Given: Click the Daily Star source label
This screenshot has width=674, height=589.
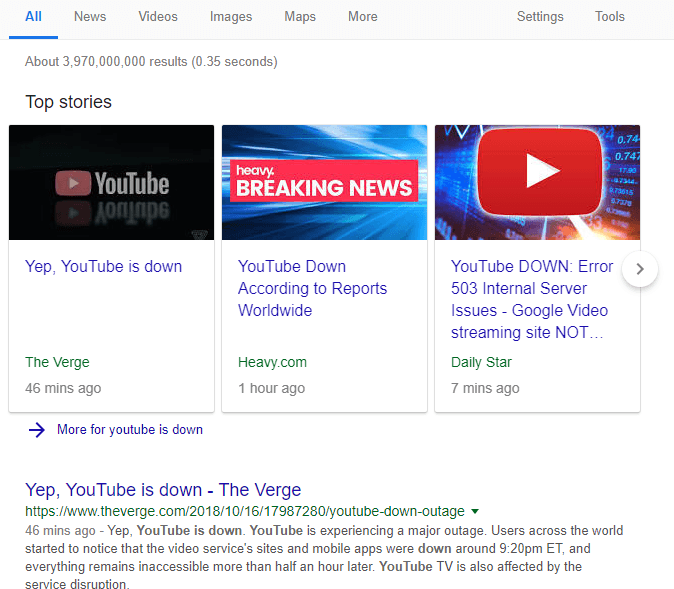Looking at the screenshot, I should pos(481,362).
